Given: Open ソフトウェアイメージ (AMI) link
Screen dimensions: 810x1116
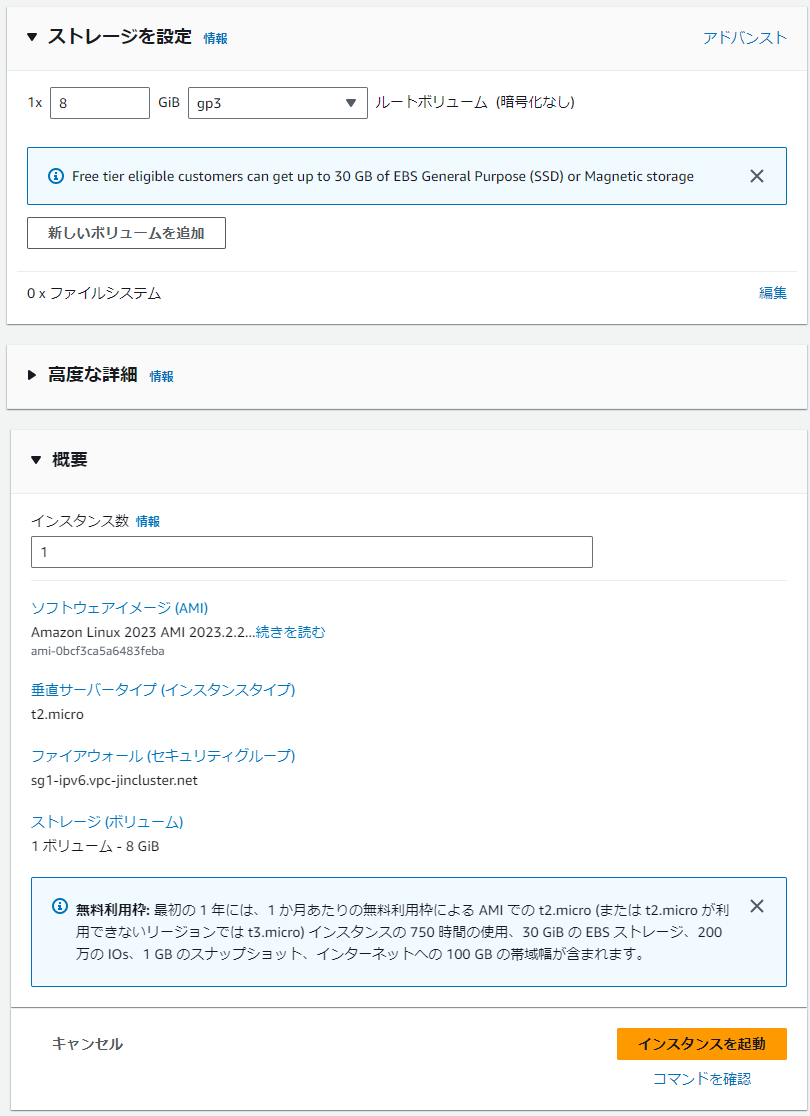Looking at the screenshot, I should 119,608.
